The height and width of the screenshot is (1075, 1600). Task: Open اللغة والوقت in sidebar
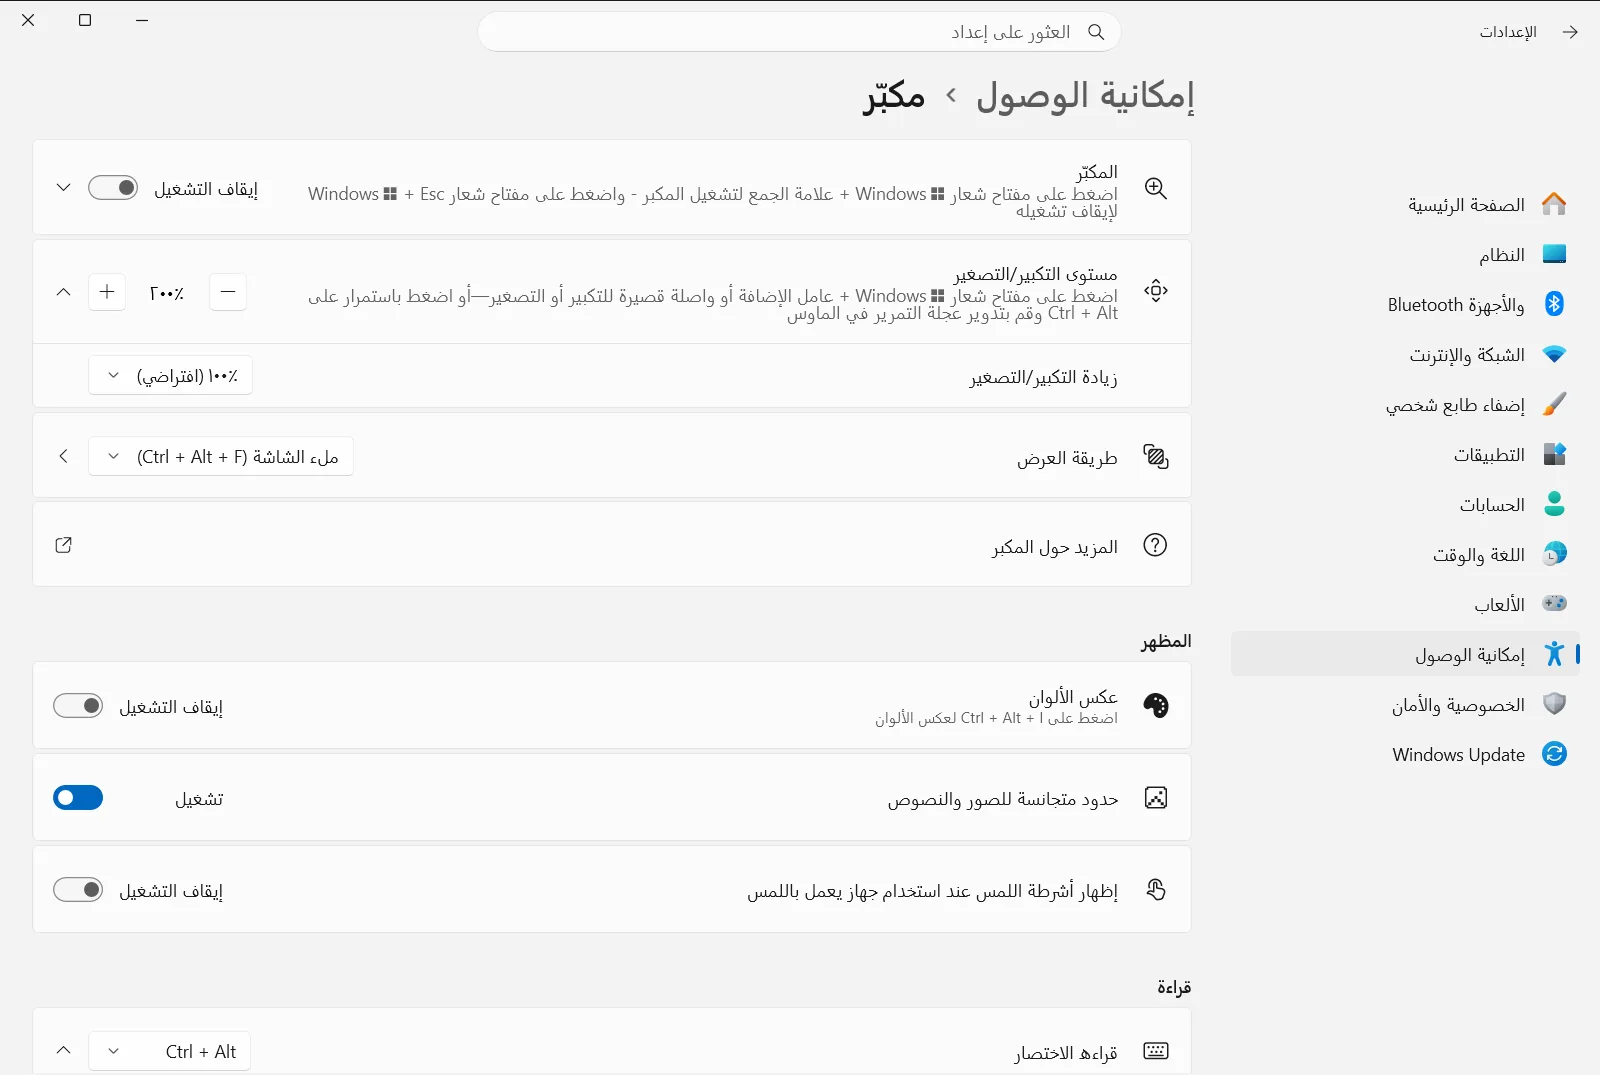(1406, 554)
